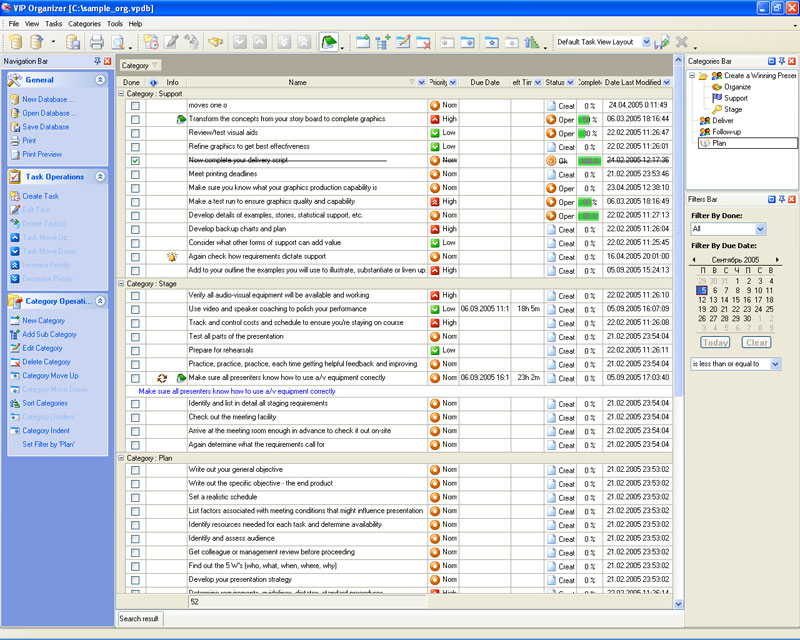Click 100% progress bar on completed delivery script row
This screenshot has height=640, width=800.
[x=589, y=161]
